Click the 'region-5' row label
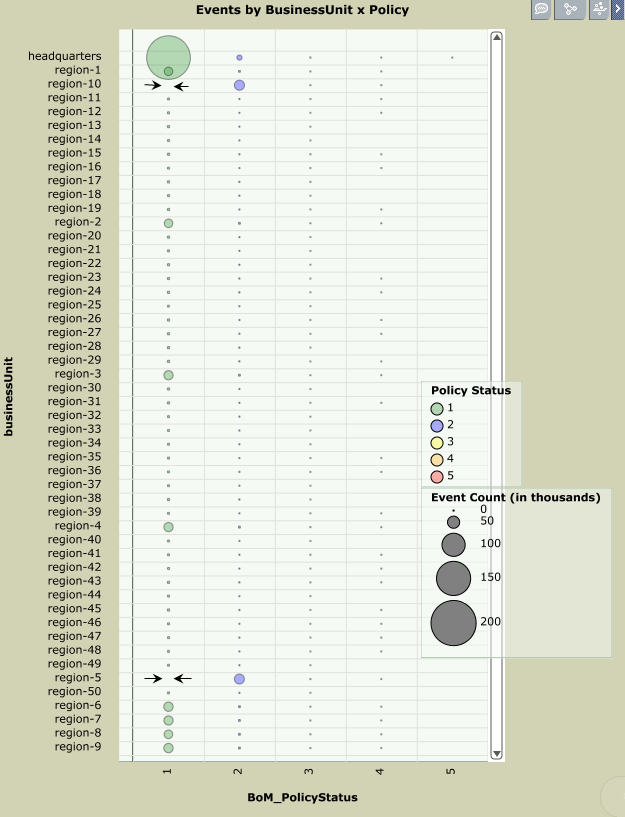 click(78, 677)
